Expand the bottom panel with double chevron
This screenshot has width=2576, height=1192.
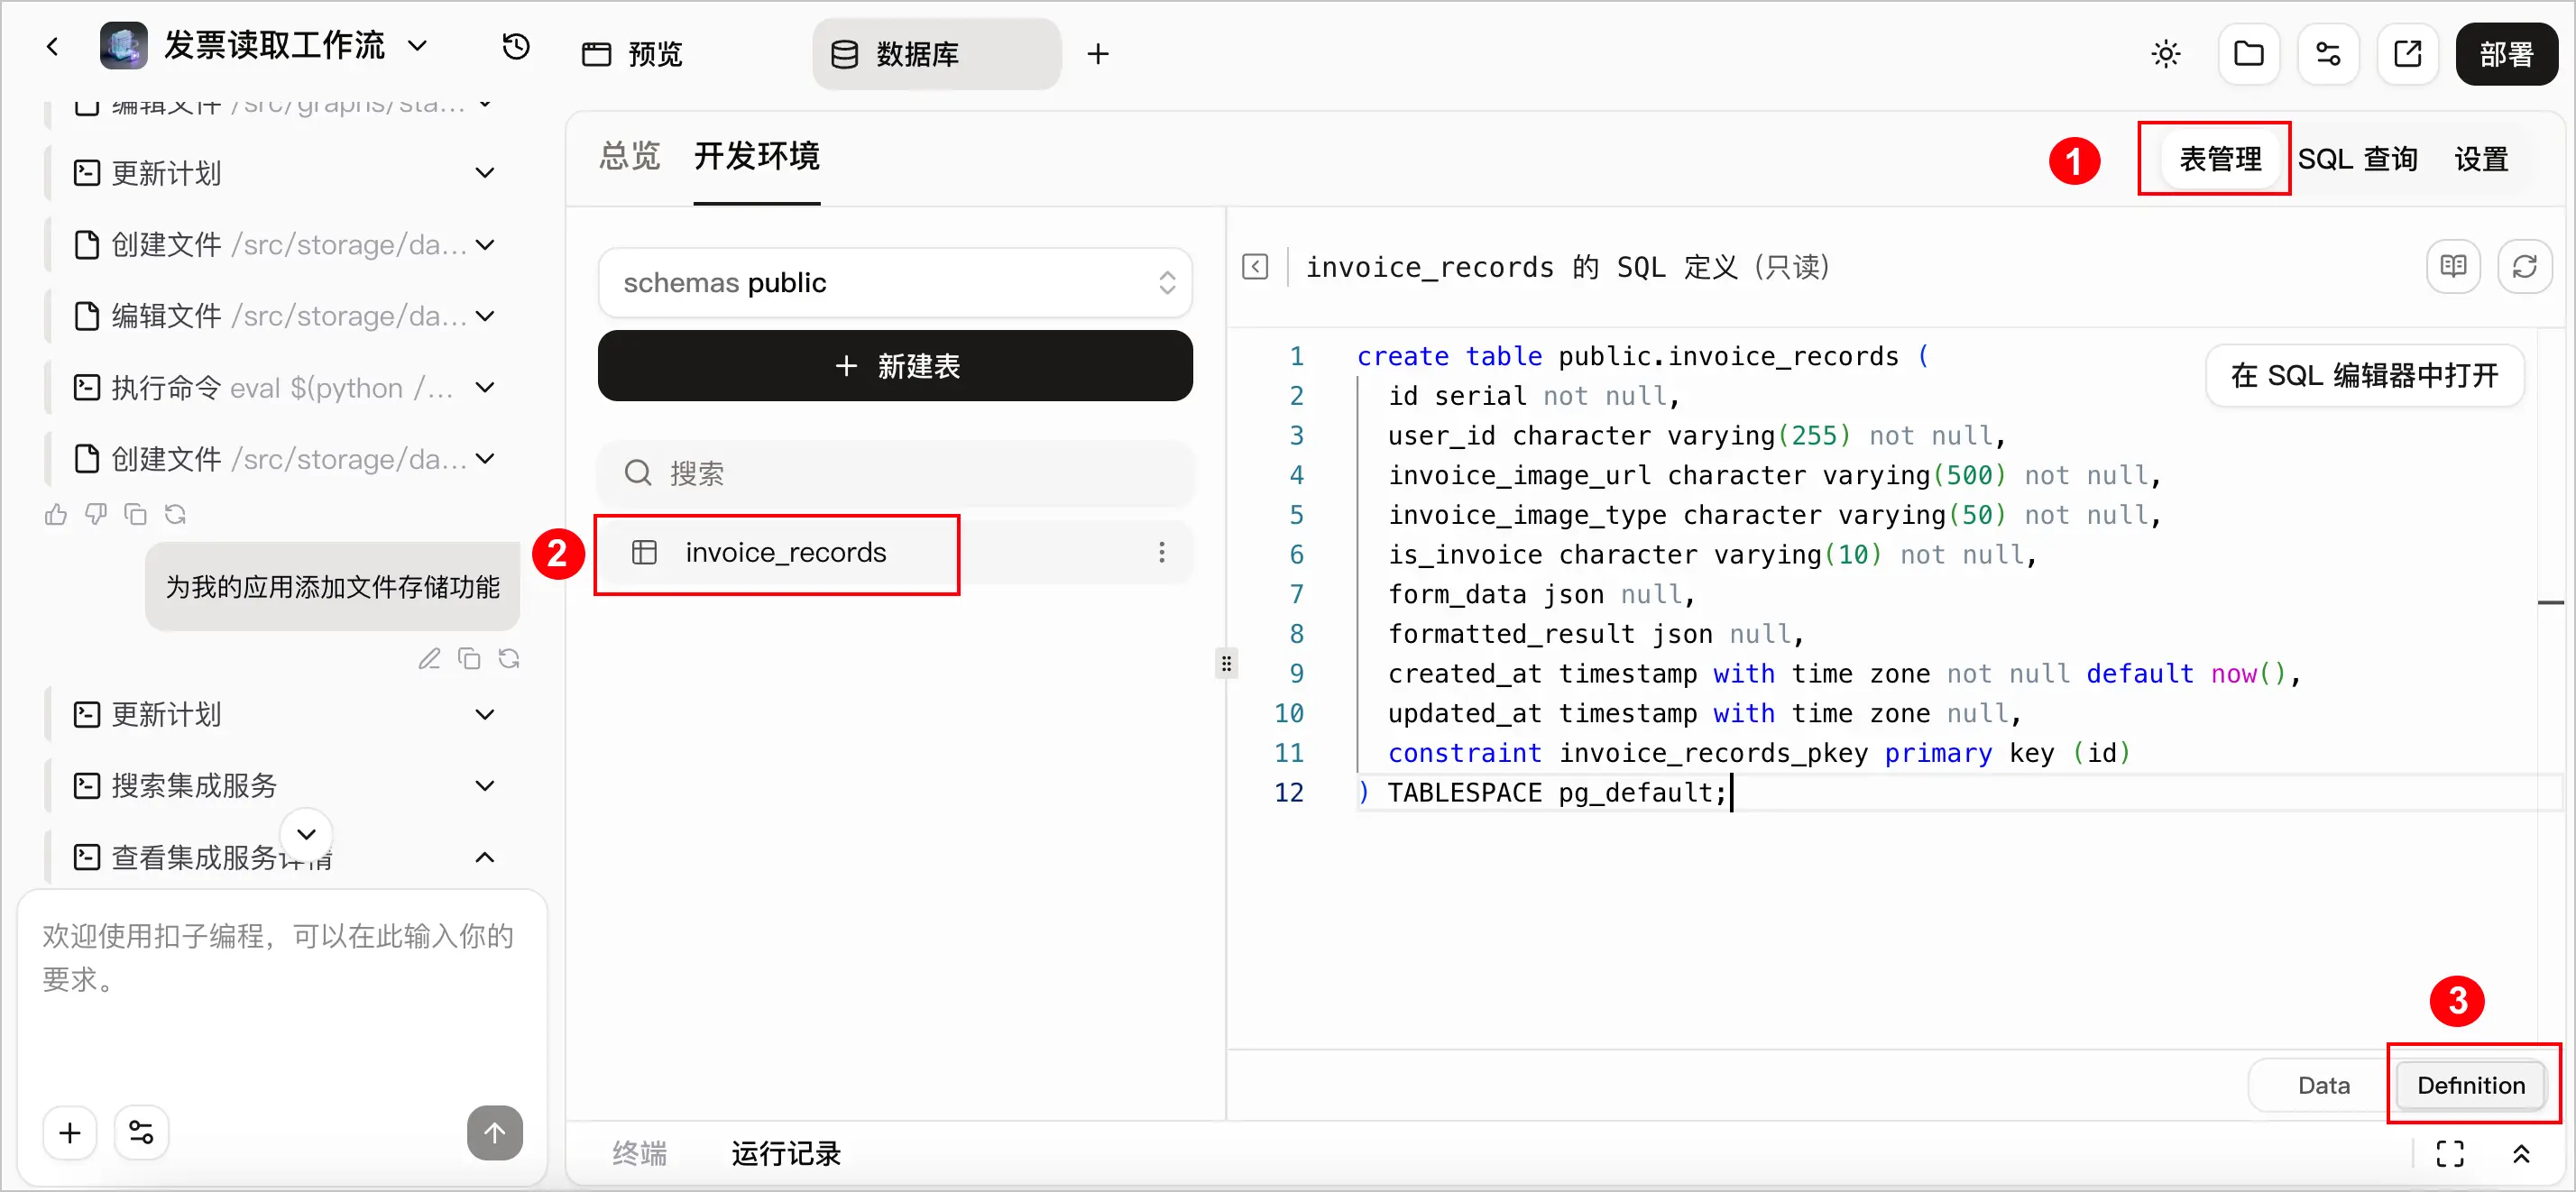click(2521, 1154)
